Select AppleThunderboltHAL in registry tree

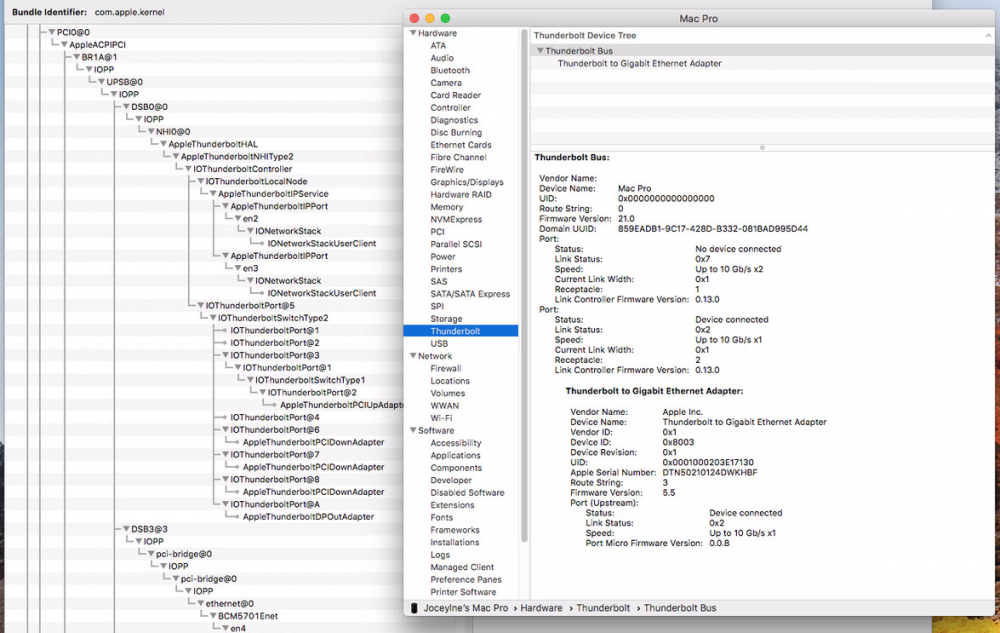pyautogui.click(x=213, y=144)
